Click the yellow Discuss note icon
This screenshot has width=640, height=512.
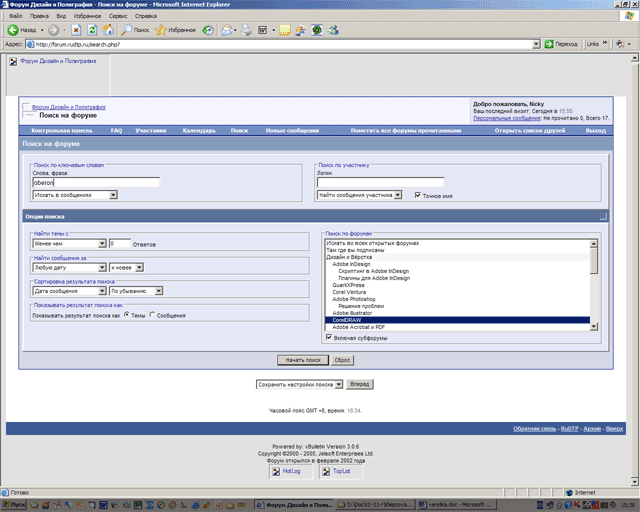[284, 30]
